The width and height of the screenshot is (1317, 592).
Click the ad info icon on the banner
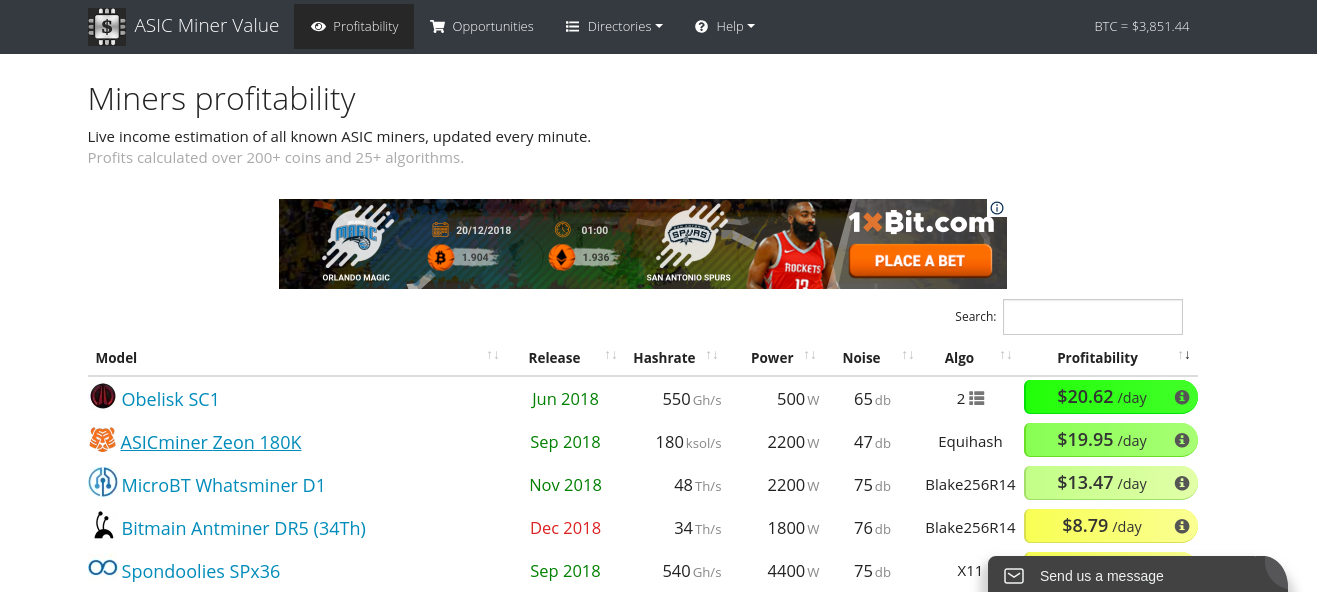(997, 208)
